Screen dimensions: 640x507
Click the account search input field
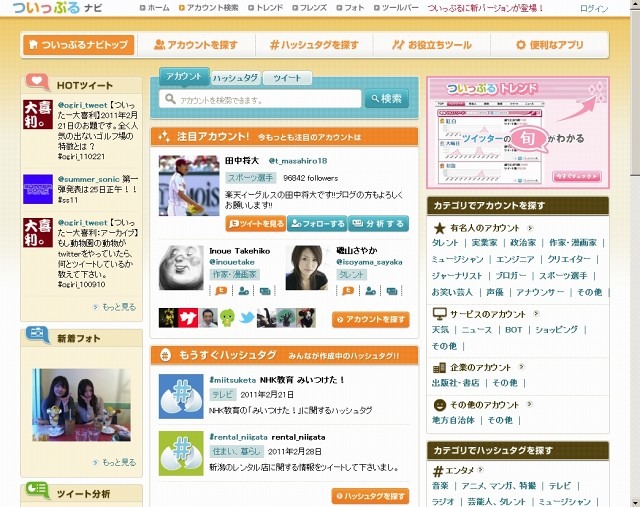(260, 99)
